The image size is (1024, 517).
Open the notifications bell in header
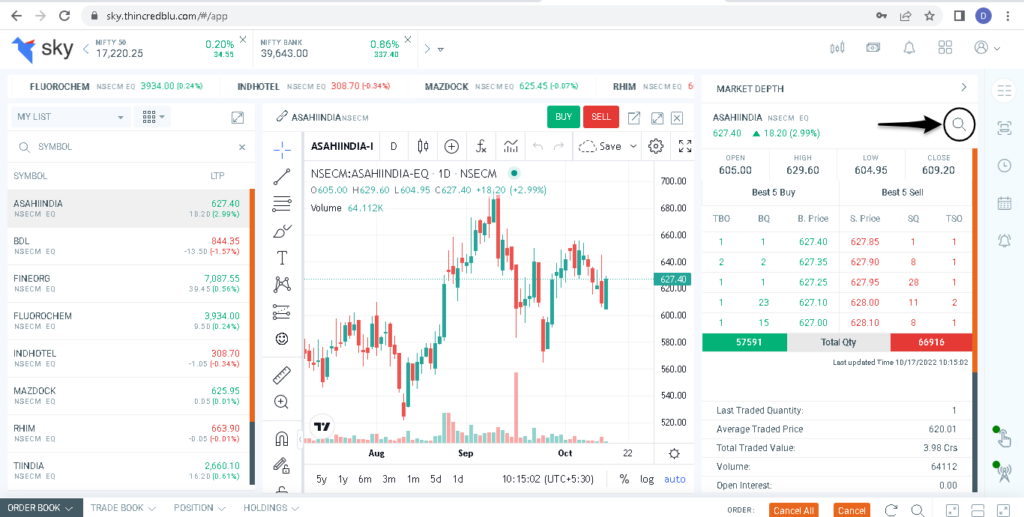pyautogui.click(x=909, y=48)
